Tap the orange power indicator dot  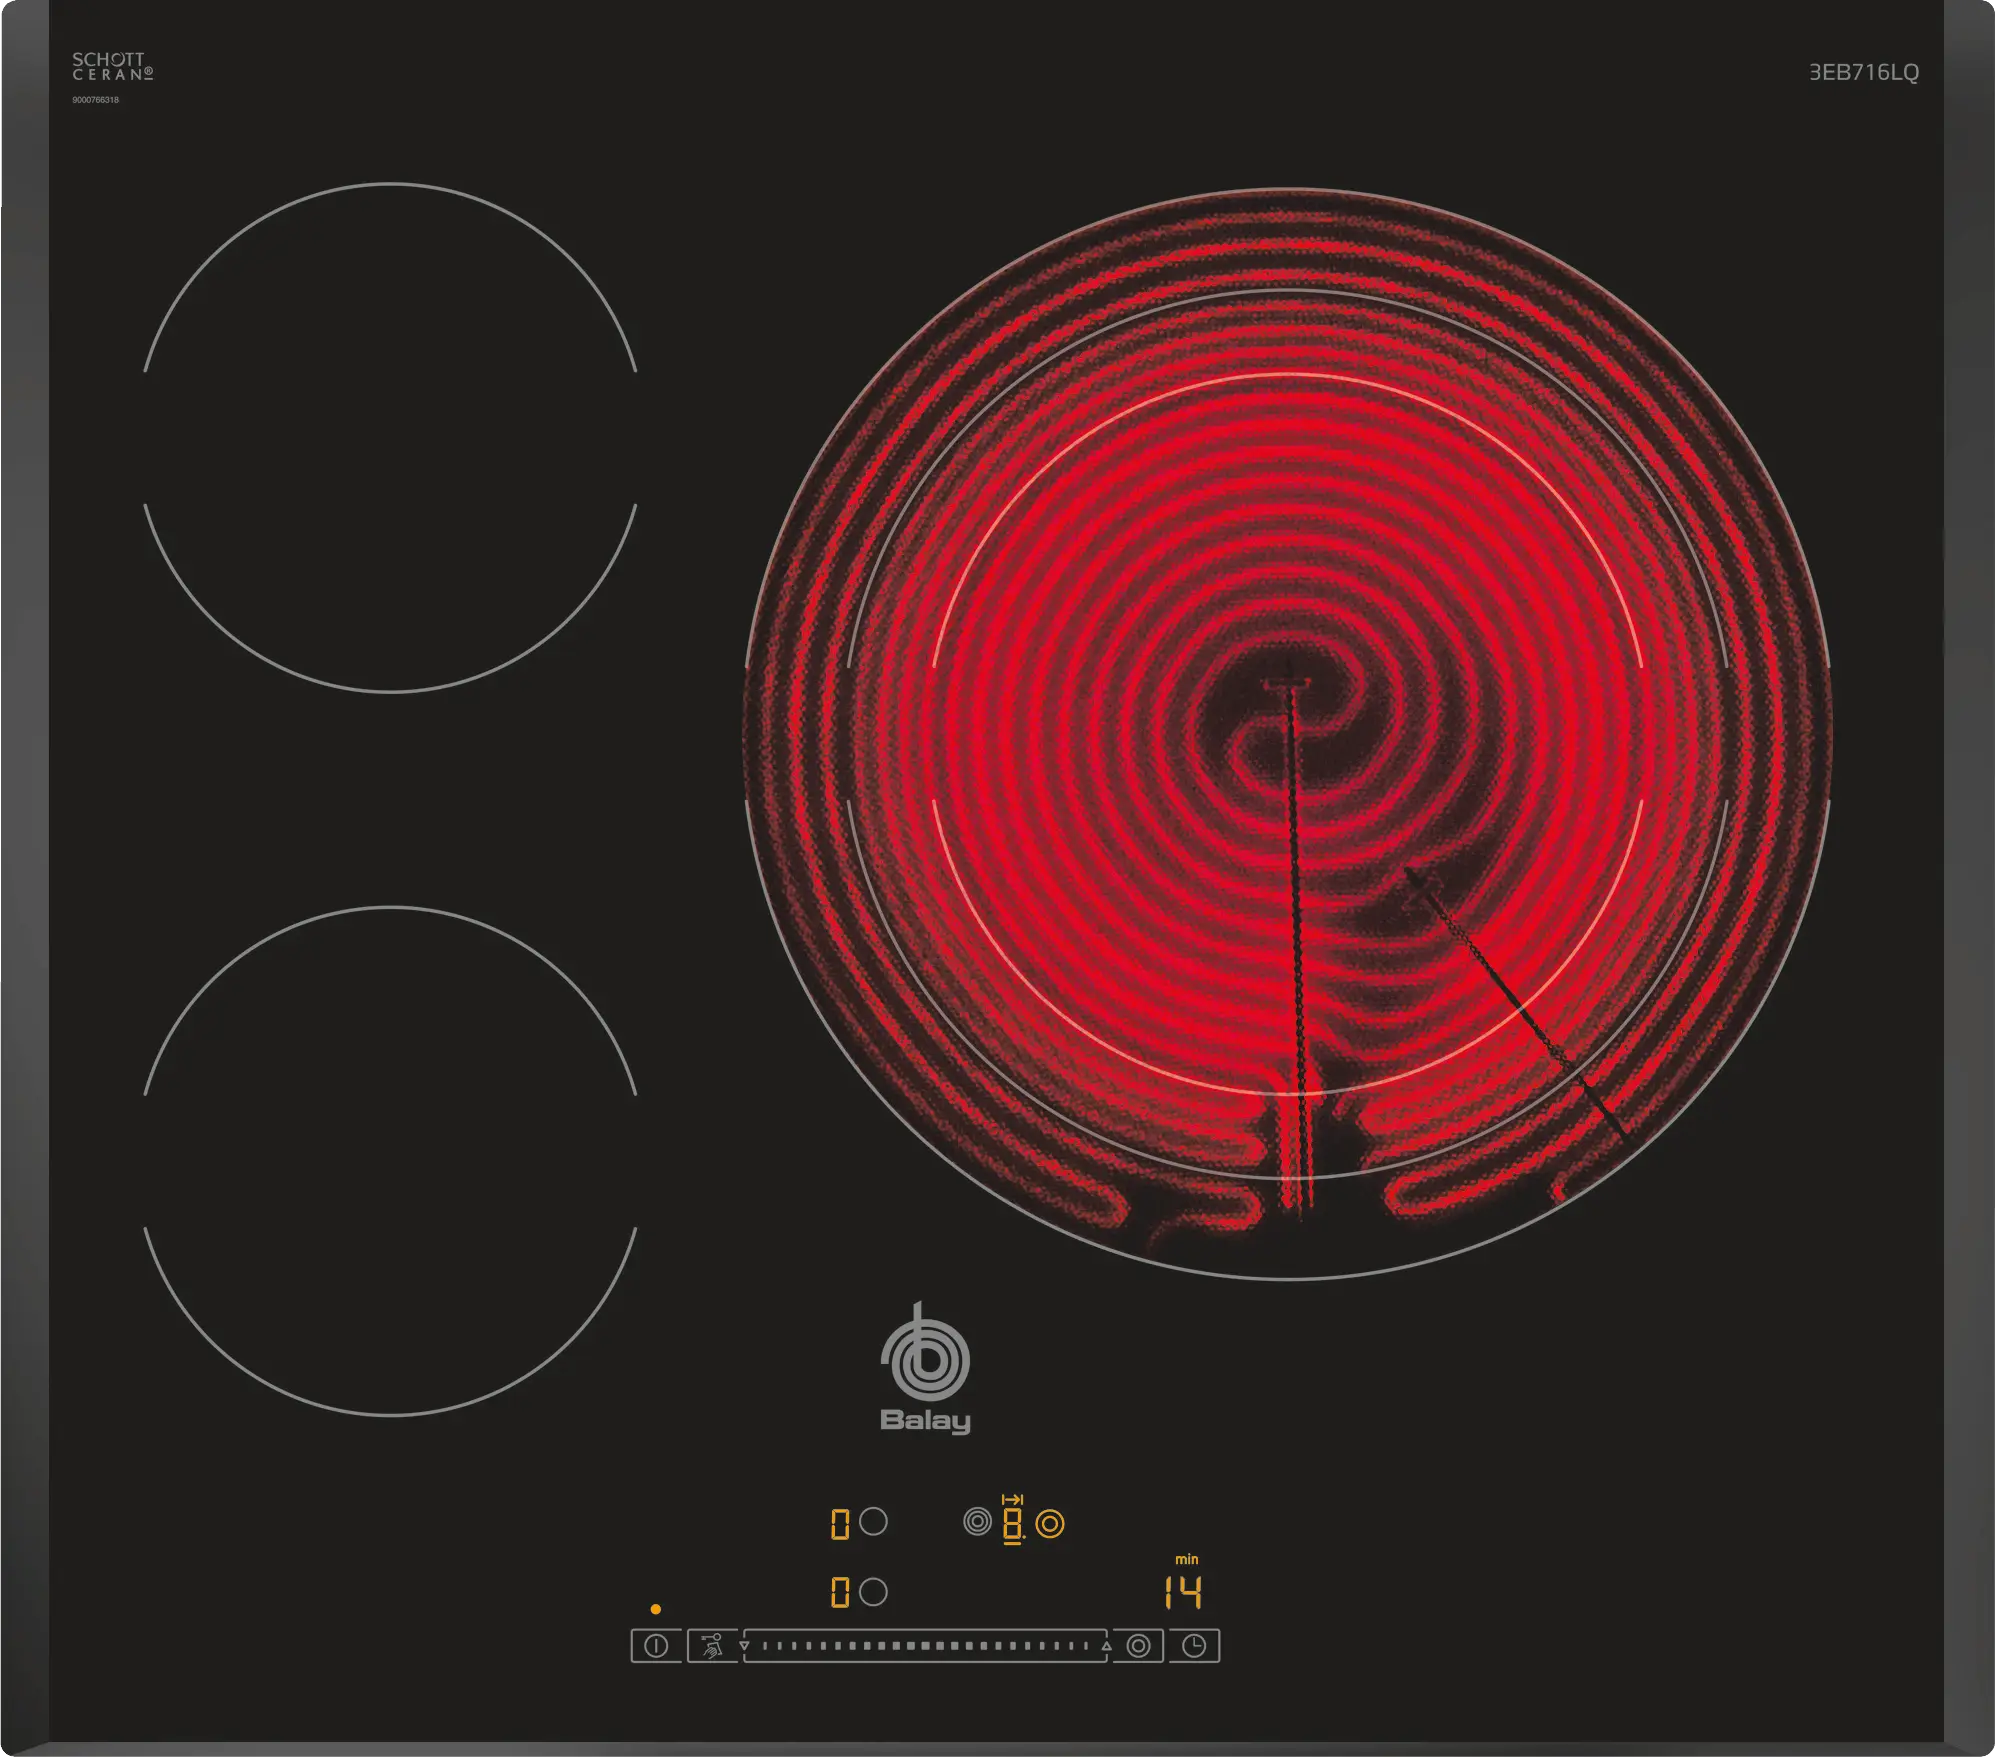coord(655,1609)
